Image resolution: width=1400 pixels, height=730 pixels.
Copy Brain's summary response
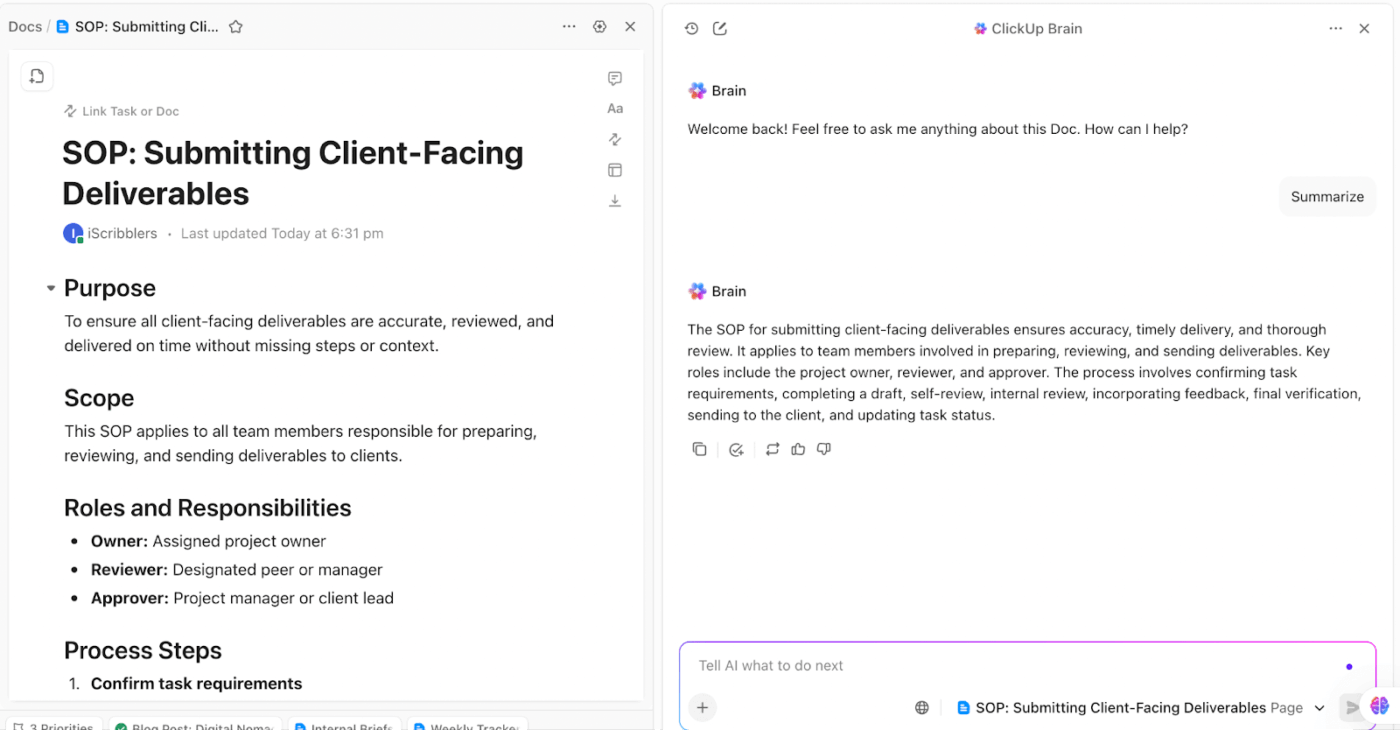(x=700, y=449)
